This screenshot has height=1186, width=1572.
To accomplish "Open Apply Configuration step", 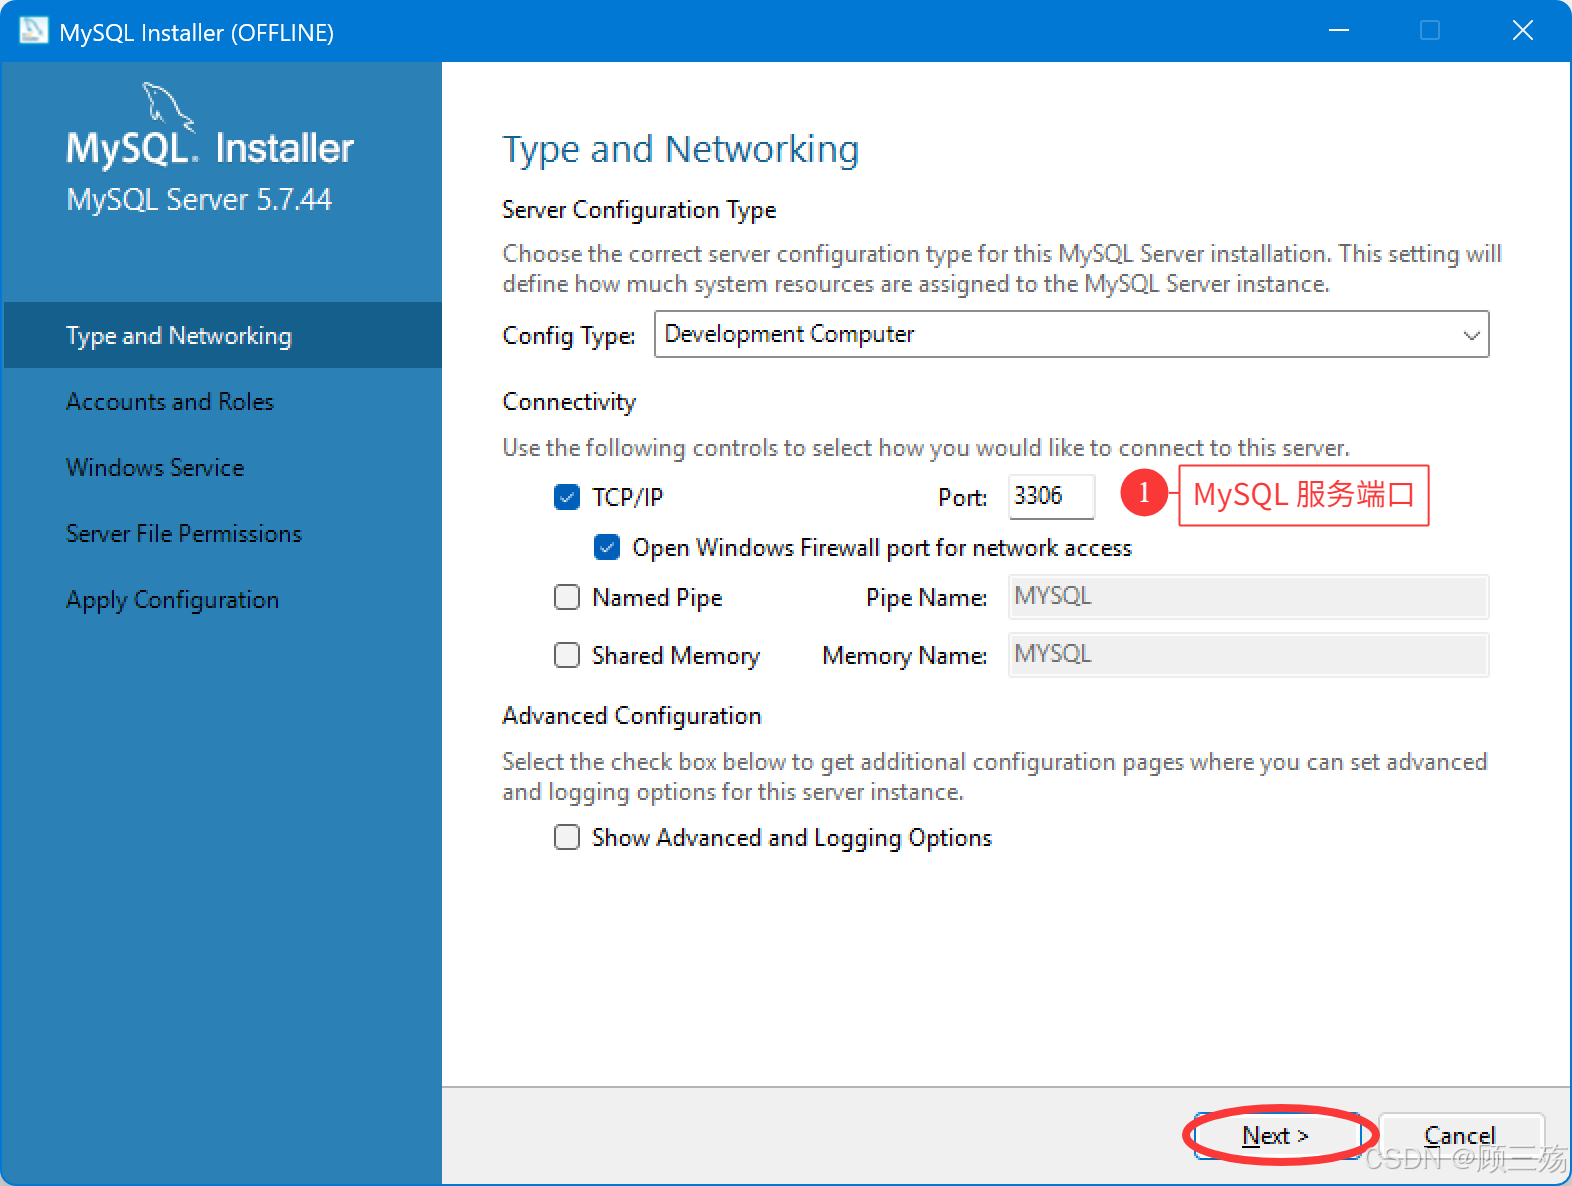I will click(x=222, y=599).
